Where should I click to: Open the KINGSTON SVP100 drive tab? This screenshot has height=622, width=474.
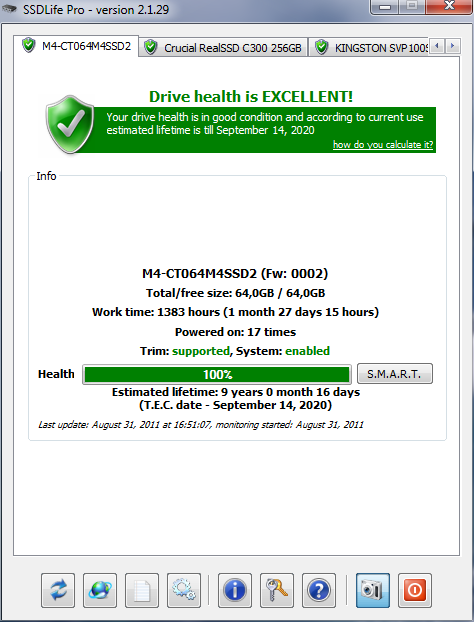(369, 48)
